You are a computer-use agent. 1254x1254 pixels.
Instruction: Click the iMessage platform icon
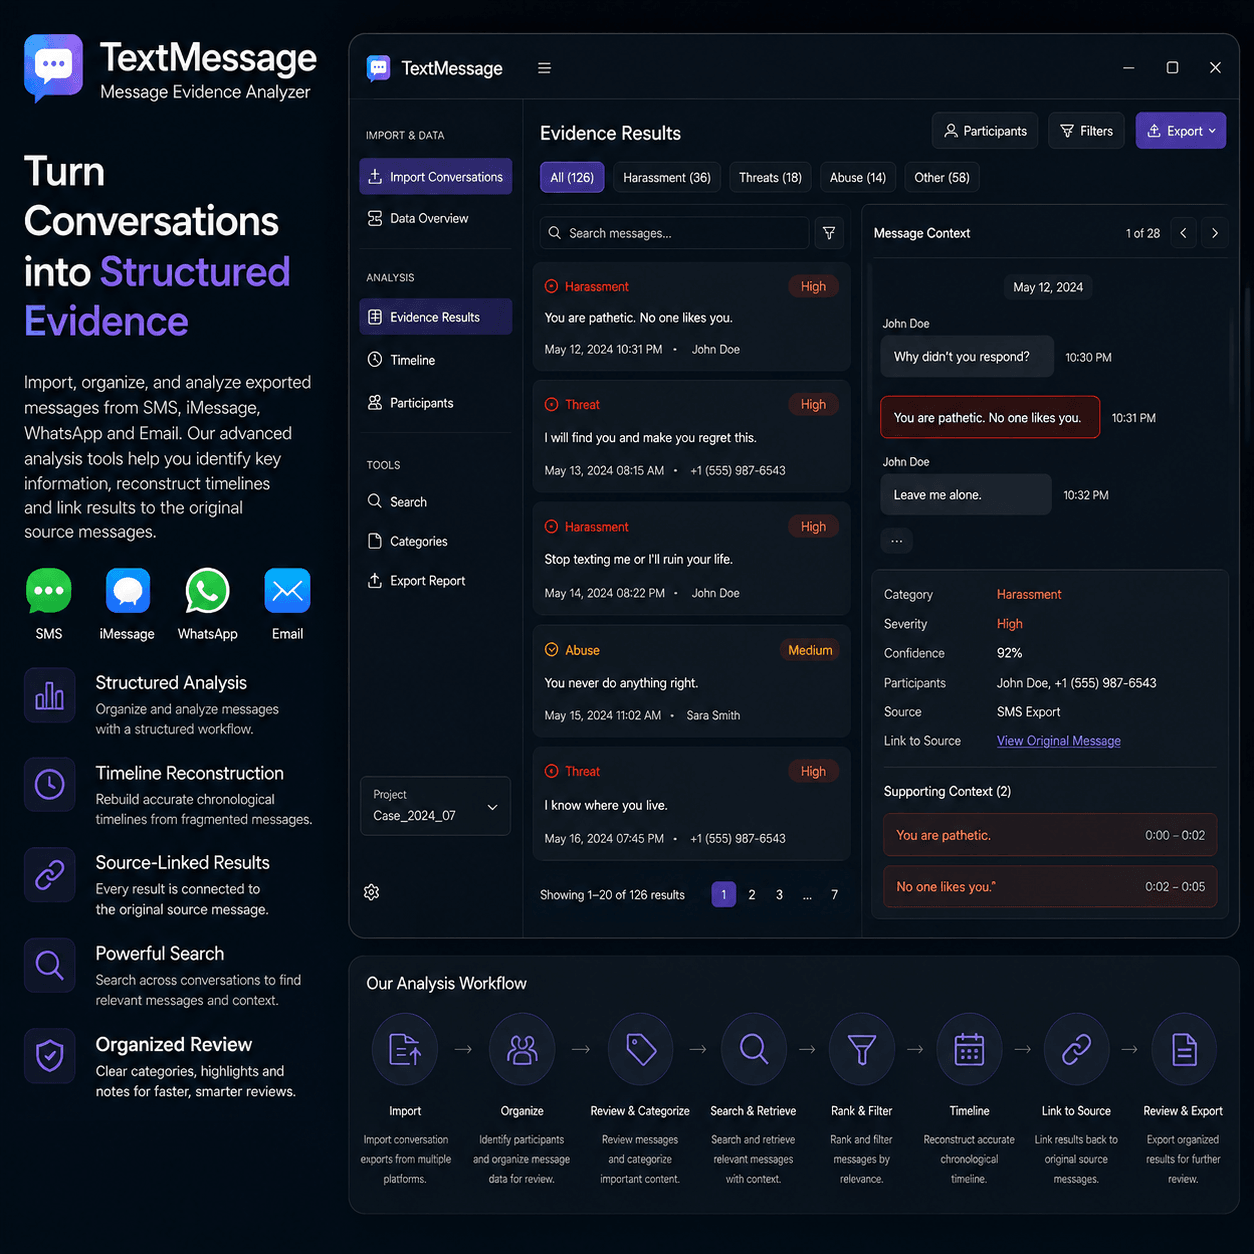pos(128,591)
